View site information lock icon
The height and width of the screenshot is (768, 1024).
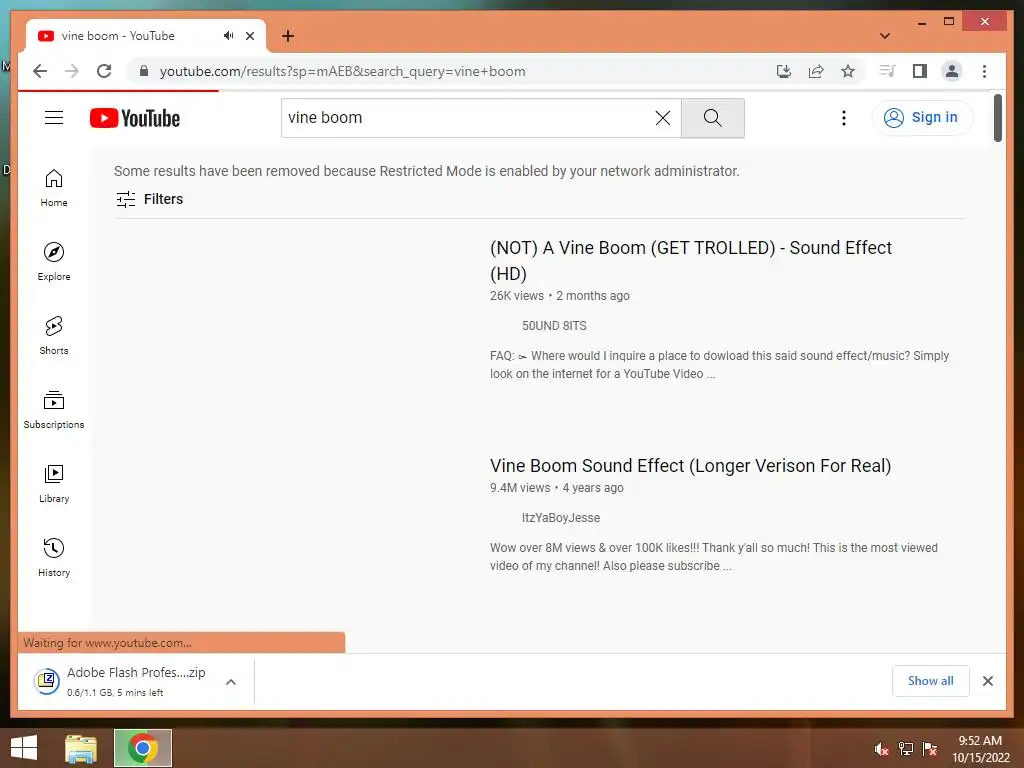[144, 71]
